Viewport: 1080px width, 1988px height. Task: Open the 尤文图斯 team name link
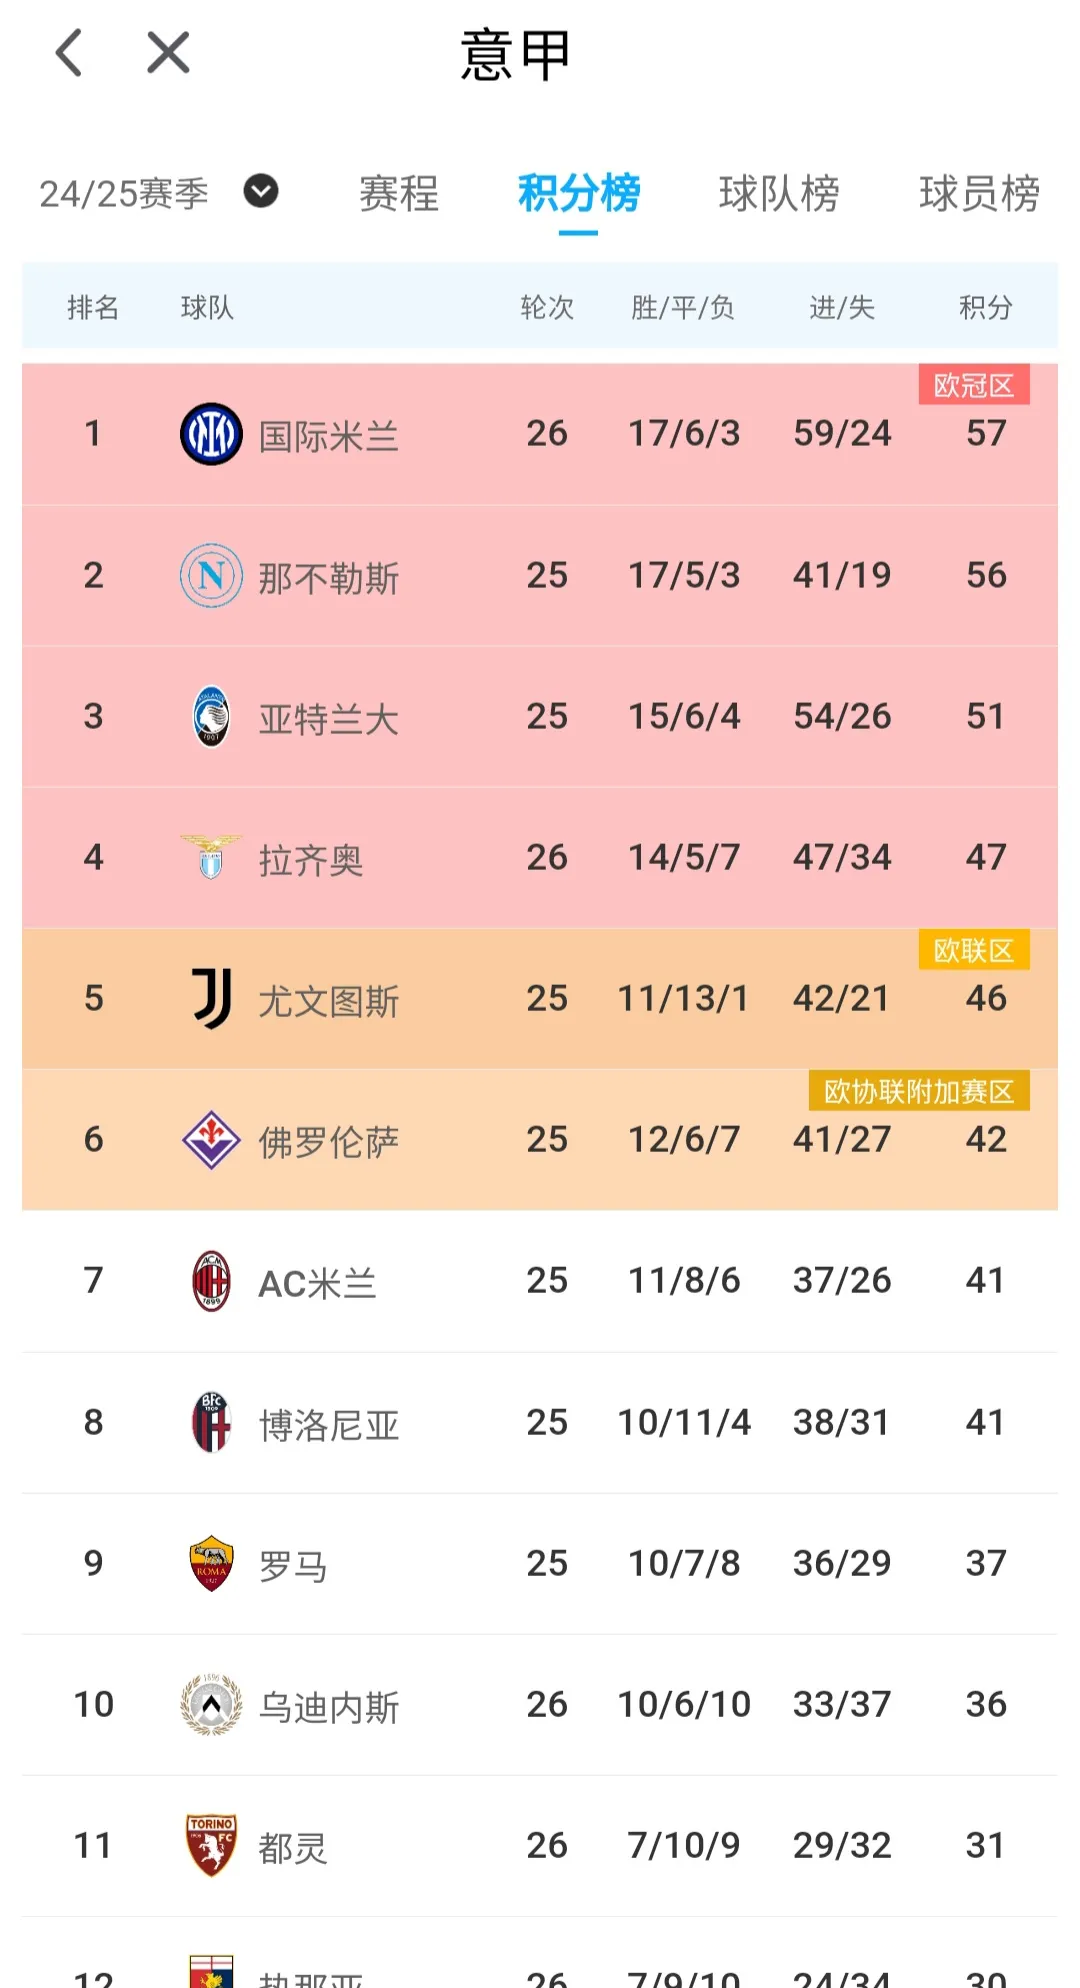coord(328,1001)
